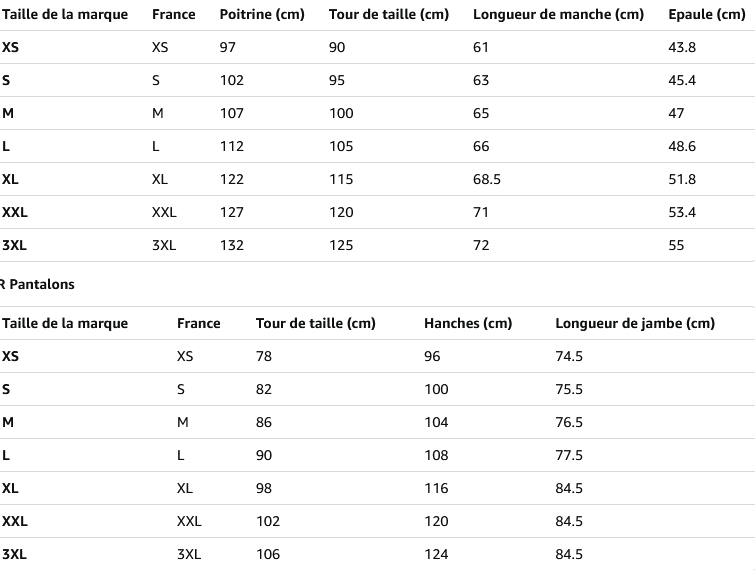Select the 74.5 leg length value
Image resolution: width=755 pixels, height=570 pixels.
(569, 356)
